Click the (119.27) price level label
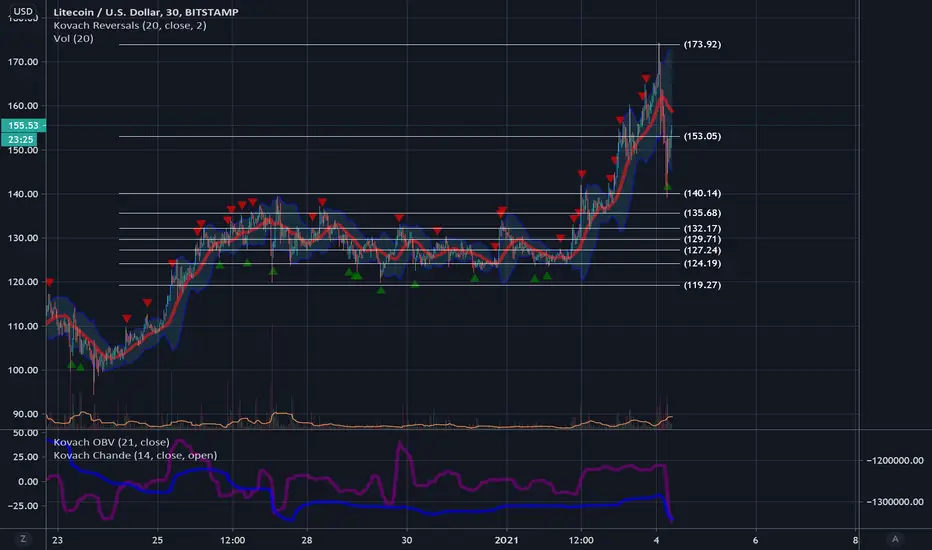This screenshot has width=932, height=550. 702,285
